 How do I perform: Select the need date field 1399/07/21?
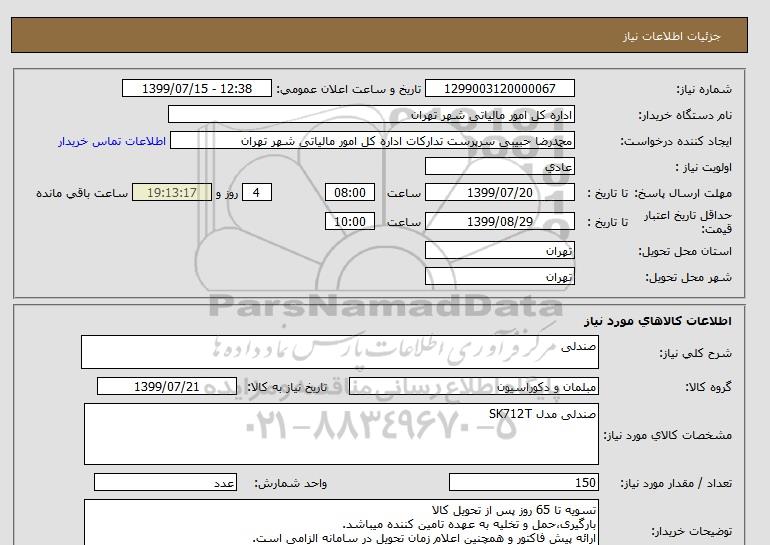(x=167, y=386)
